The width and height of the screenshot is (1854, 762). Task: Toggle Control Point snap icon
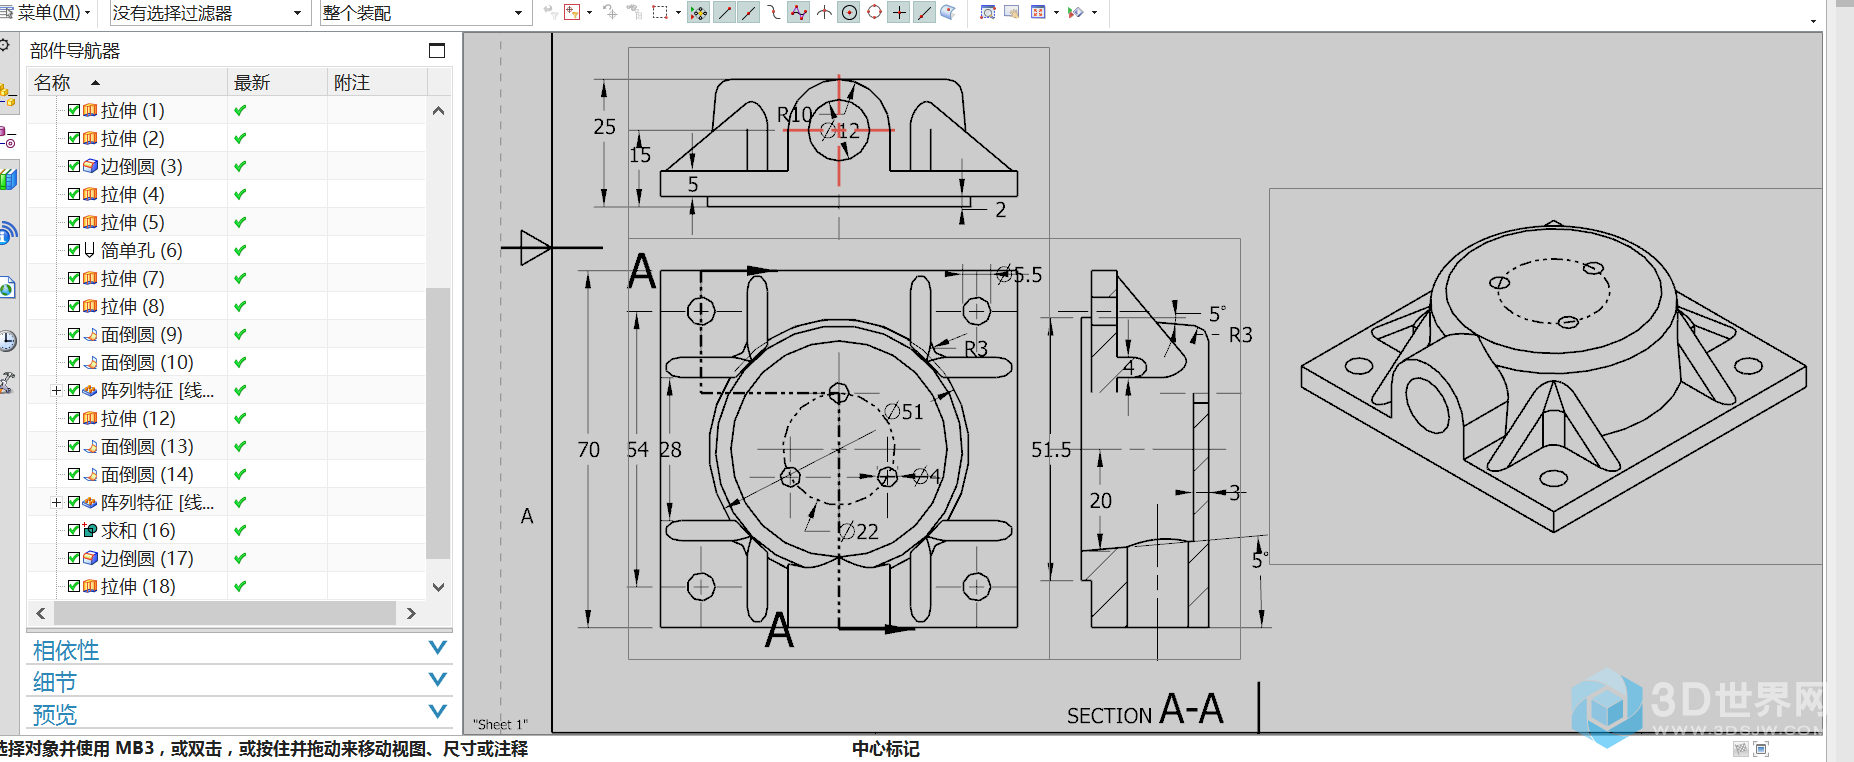773,13
